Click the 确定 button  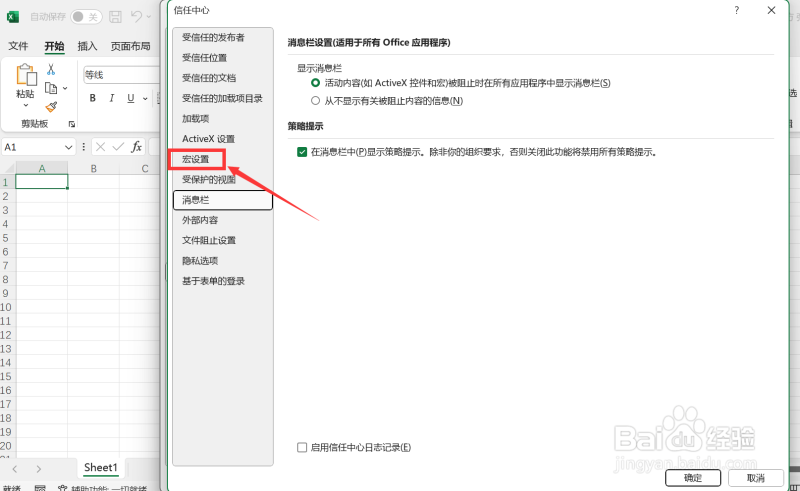coord(693,478)
